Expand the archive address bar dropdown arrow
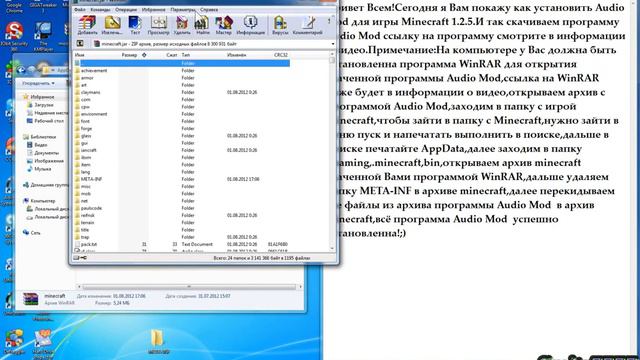 tap(333, 44)
